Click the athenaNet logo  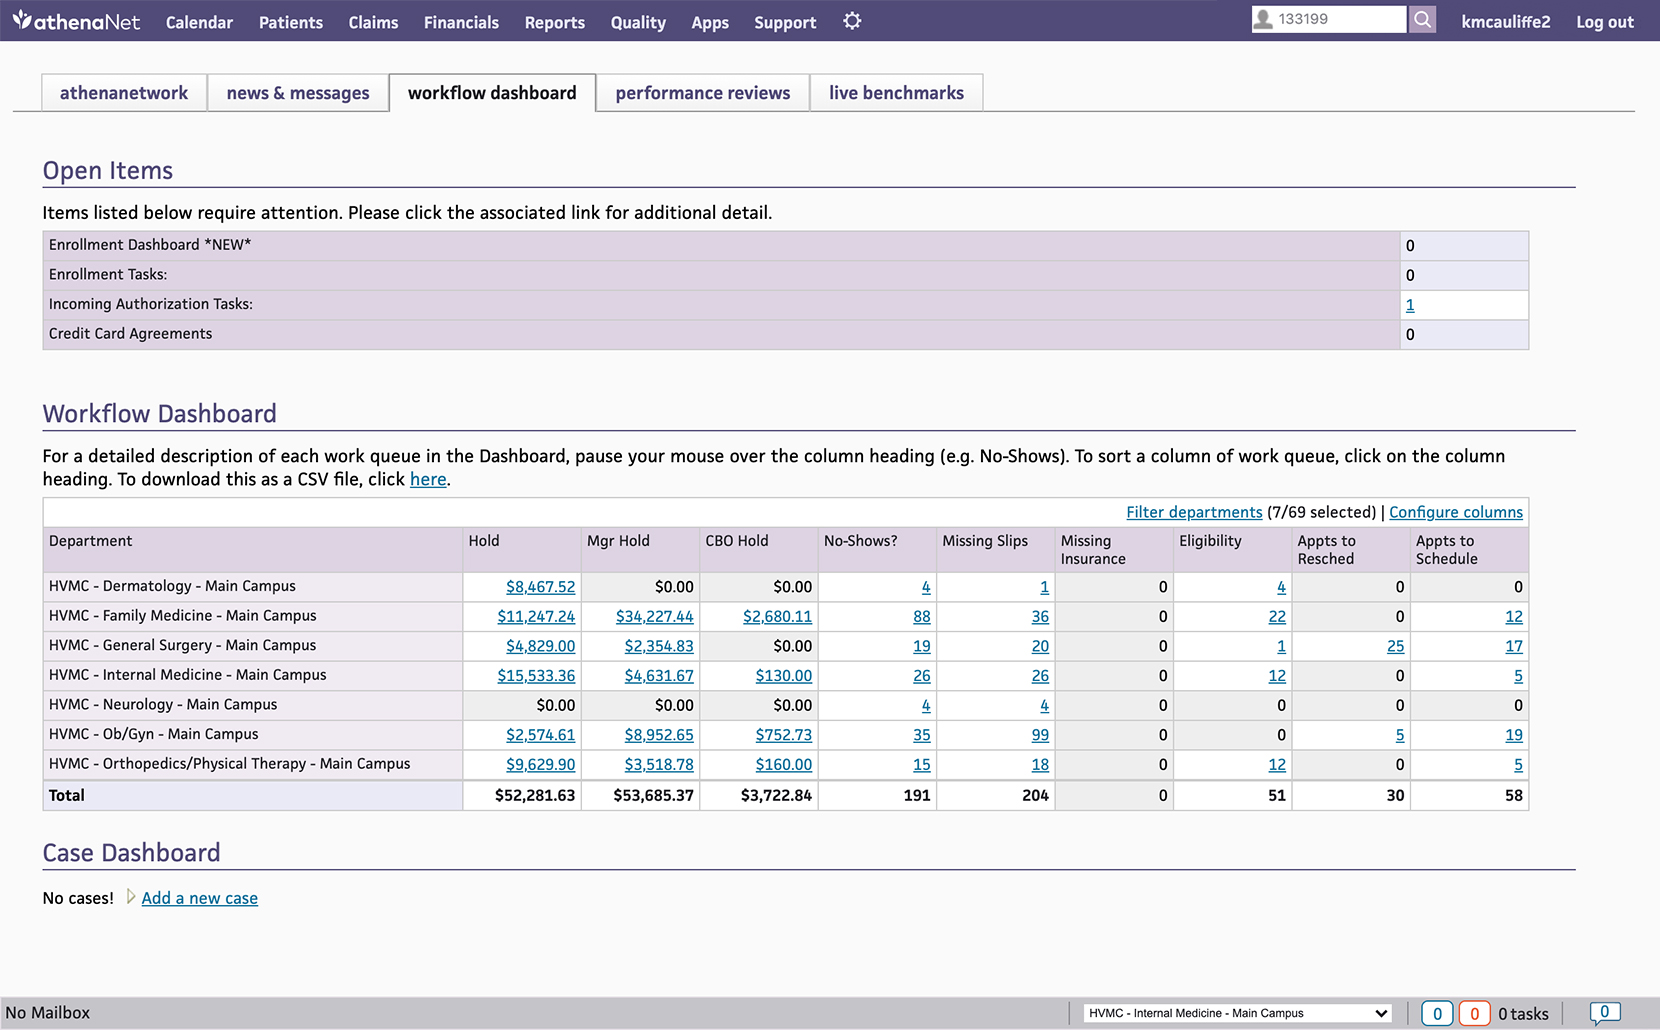[76, 21]
